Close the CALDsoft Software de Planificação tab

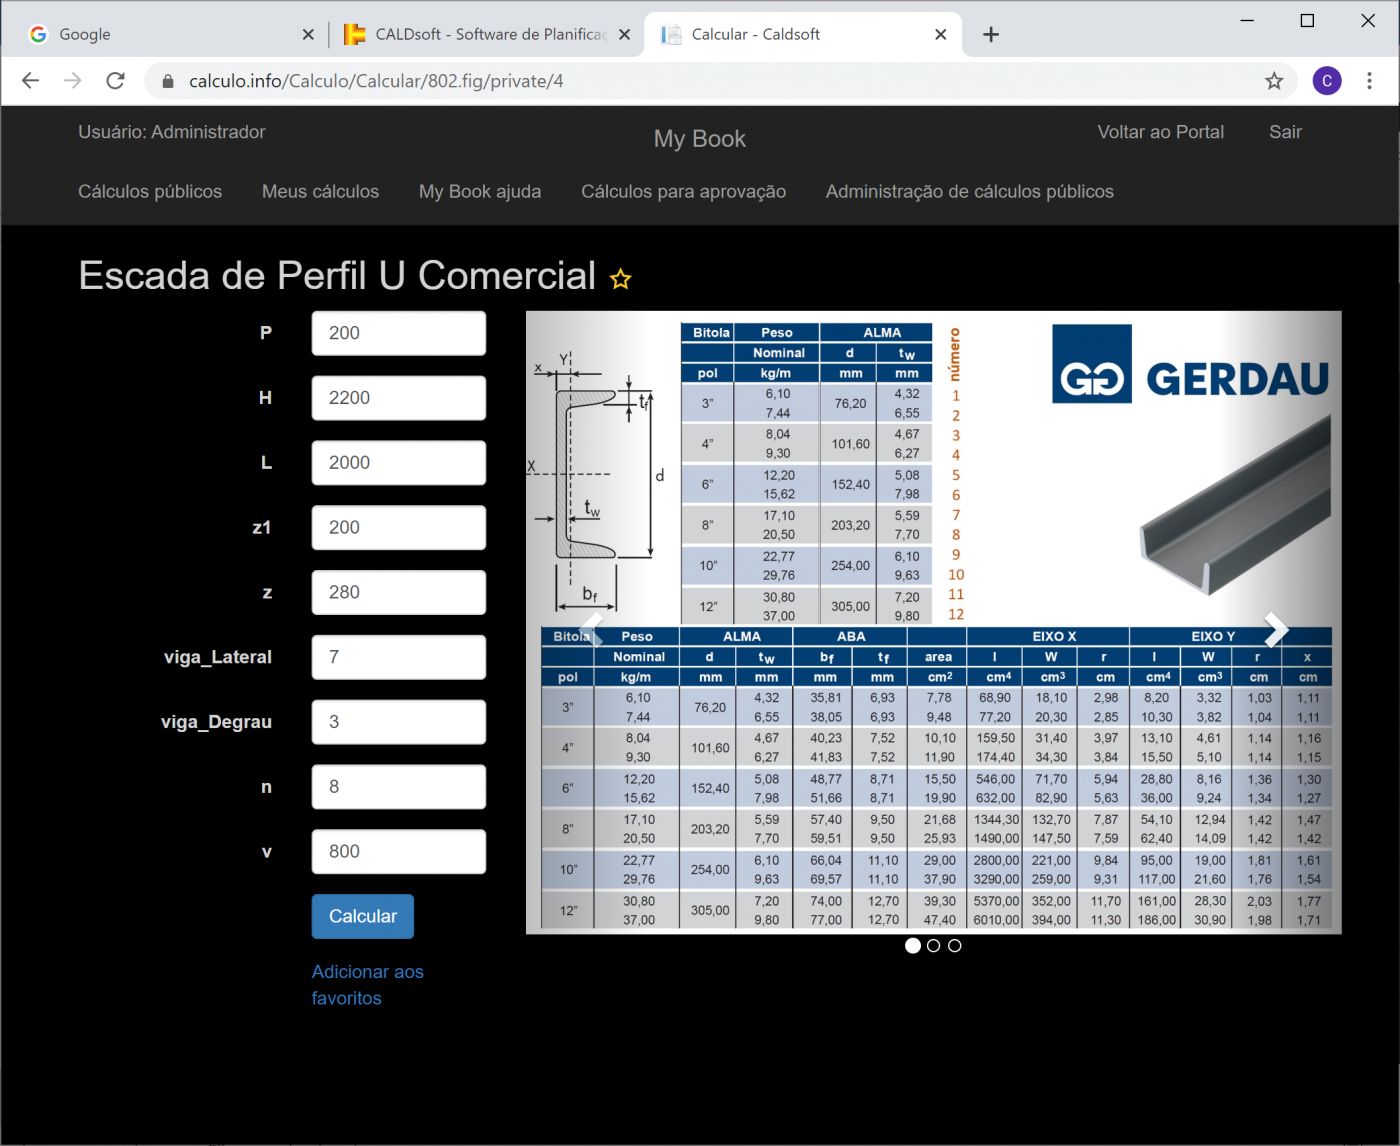(624, 35)
